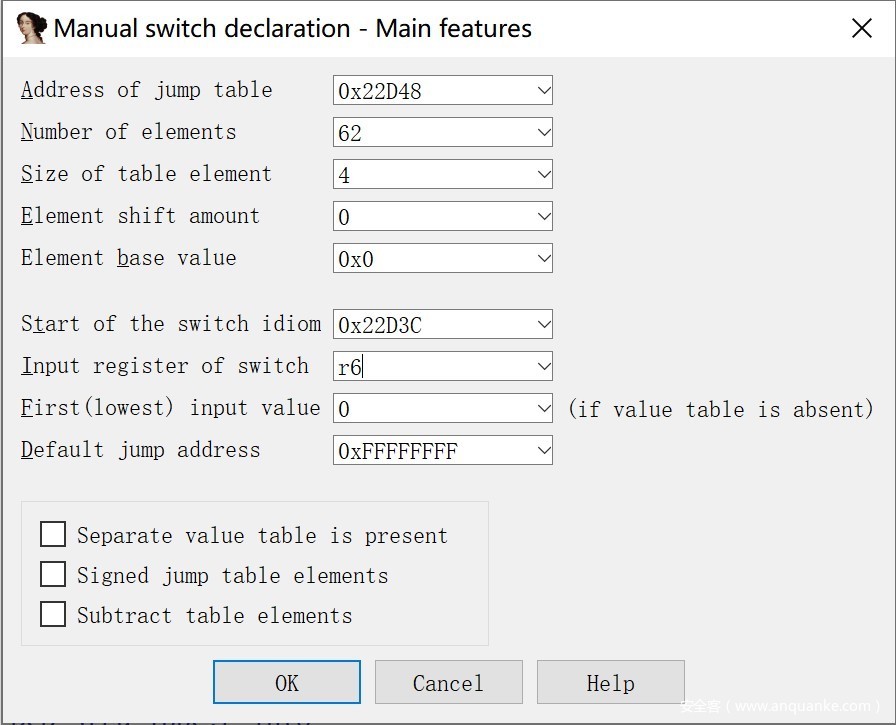896x725 pixels.
Task: Focus the input register field containing r6
Action: point(432,367)
